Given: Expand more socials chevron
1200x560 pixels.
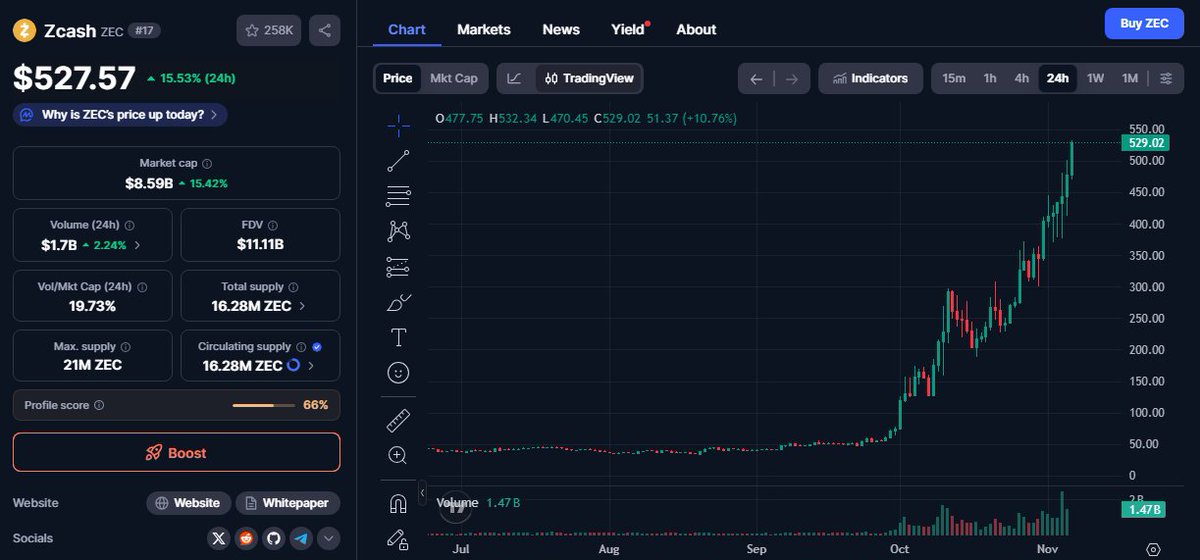Looking at the screenshot, I should 328,539.
